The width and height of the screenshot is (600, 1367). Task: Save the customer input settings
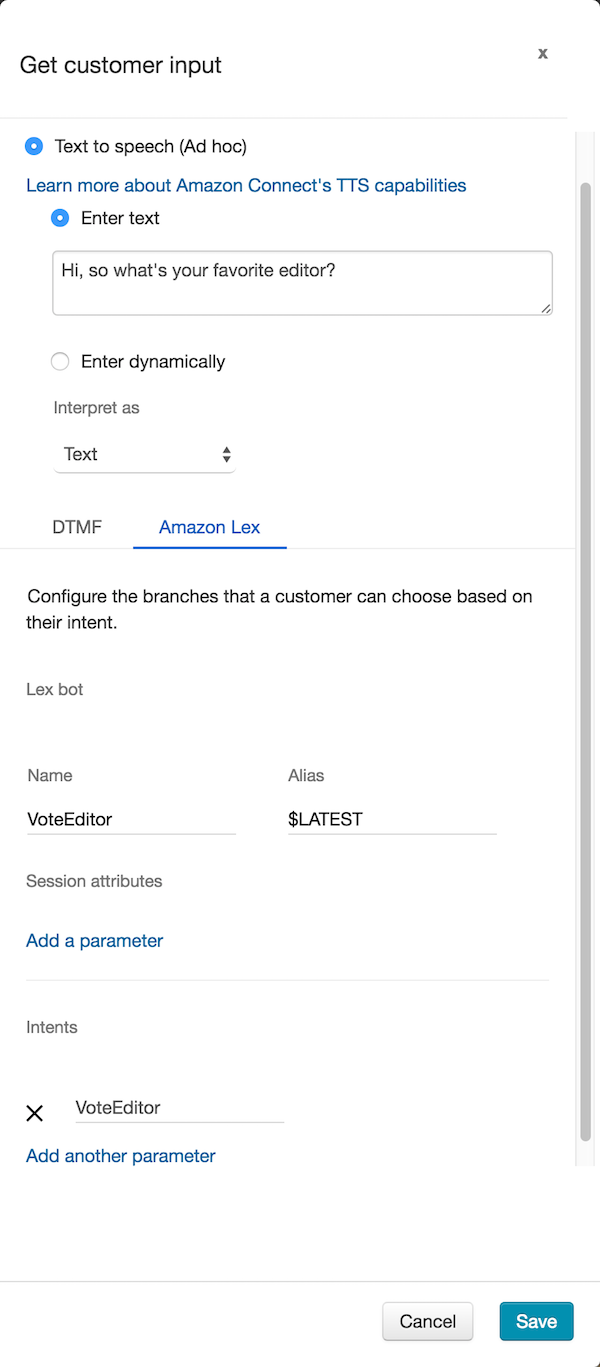pyautogui.click(x=536, y=1321)
